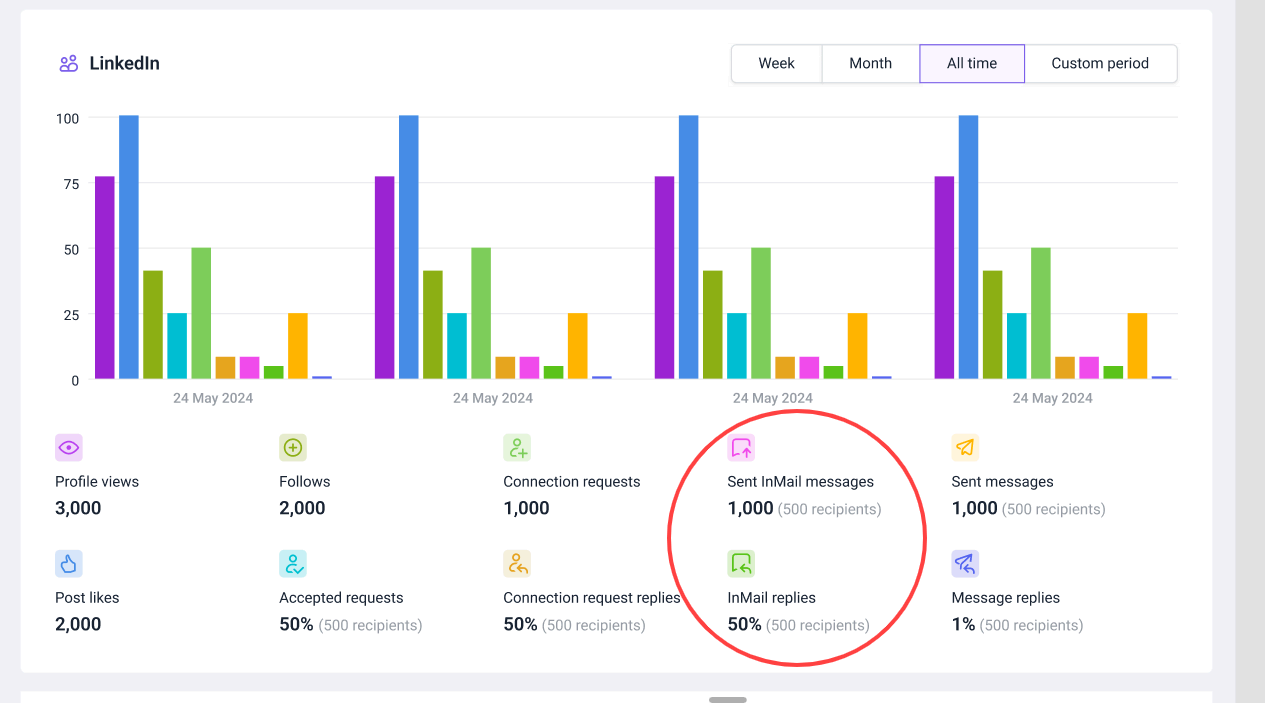
Task: Click the 1,000 value under Sent InMail messages
Action: [x=751, y=508]
